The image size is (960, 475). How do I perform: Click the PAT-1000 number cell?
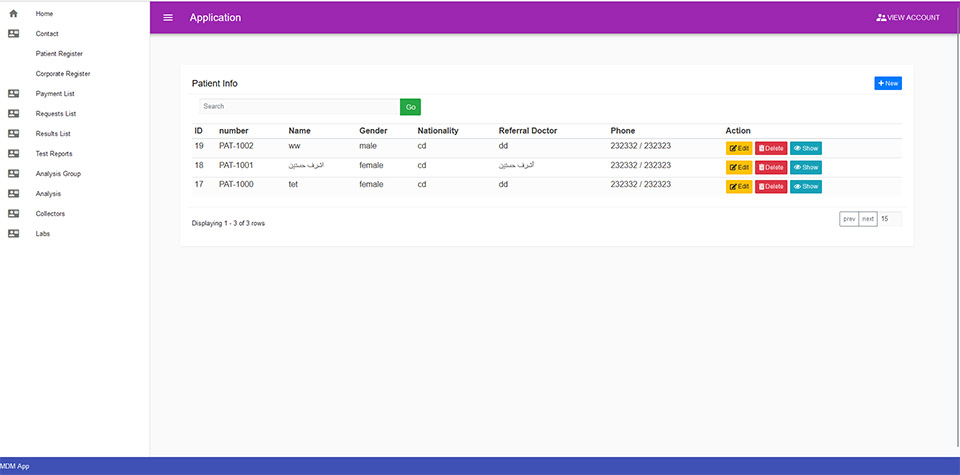(236, 184)
